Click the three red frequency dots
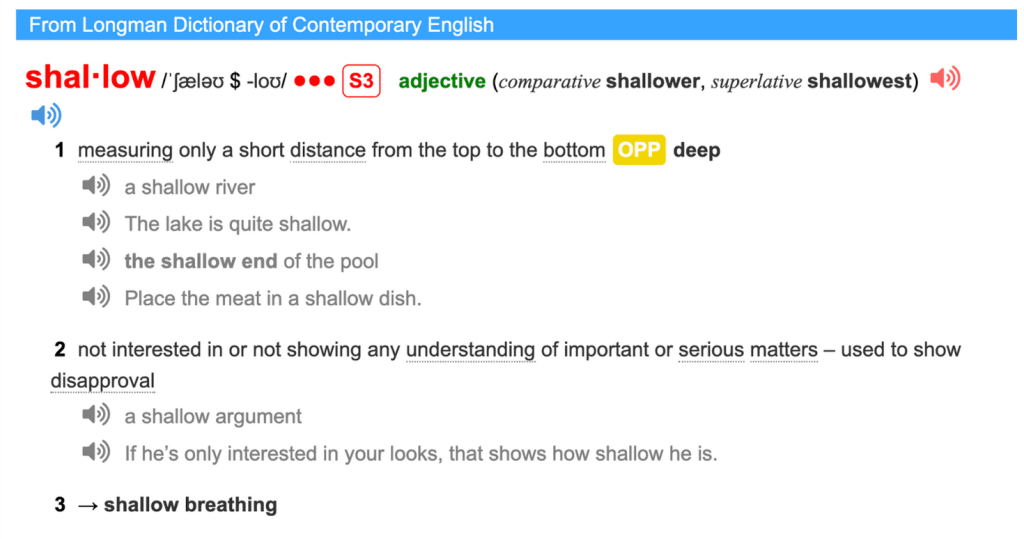 [x=315, y=81]
